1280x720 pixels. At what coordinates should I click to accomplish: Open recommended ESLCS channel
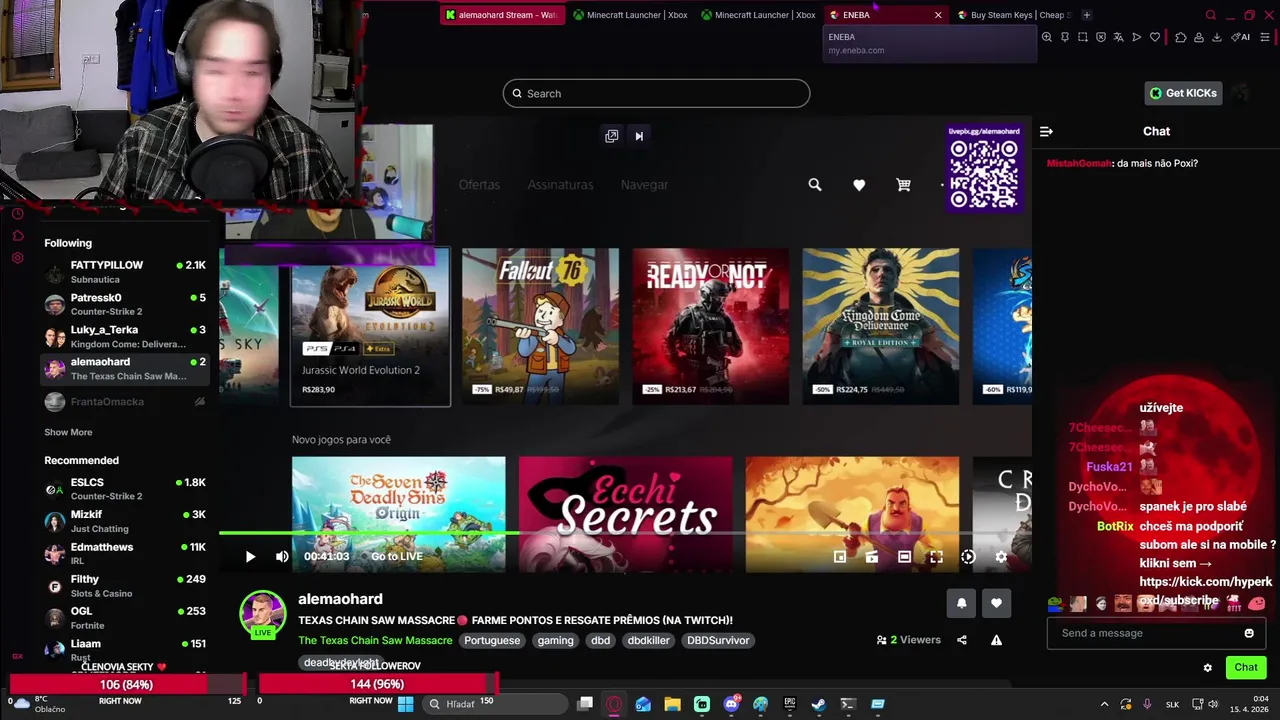click(124, 489)
